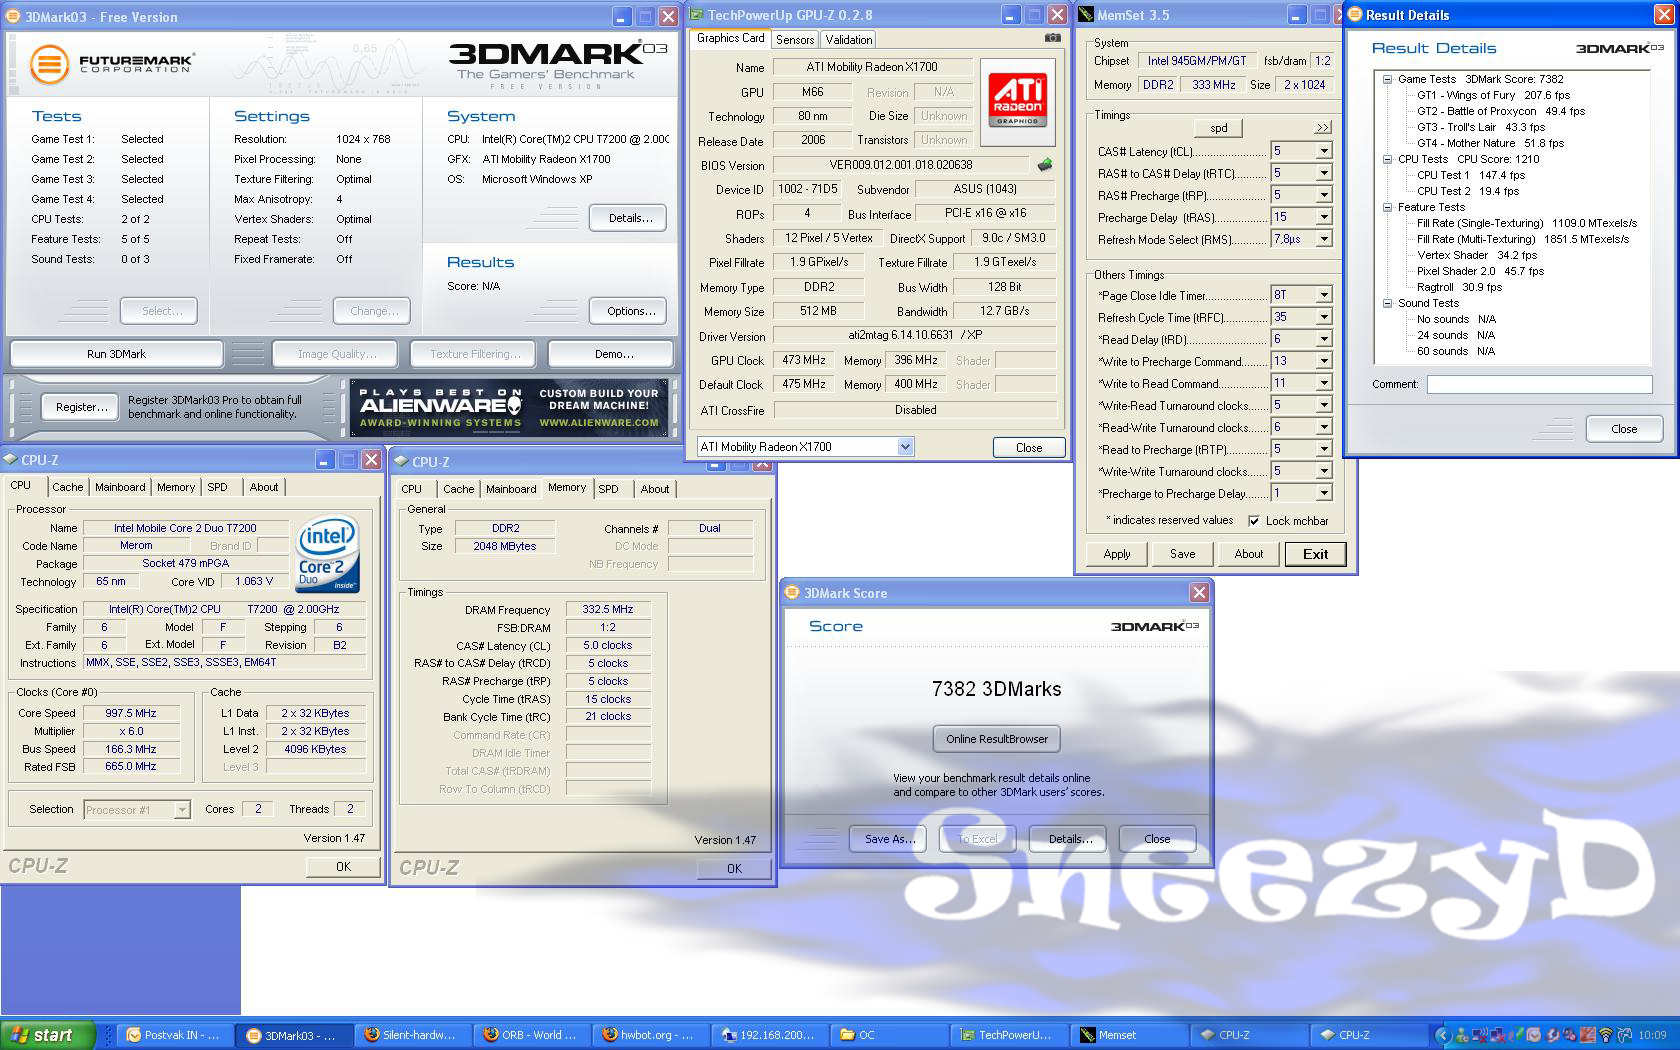The height and width of the screenshot is (1050, 1680).
Task: Switch to the hwbot.org taskbar item
Action: [x=652, y=1035]
